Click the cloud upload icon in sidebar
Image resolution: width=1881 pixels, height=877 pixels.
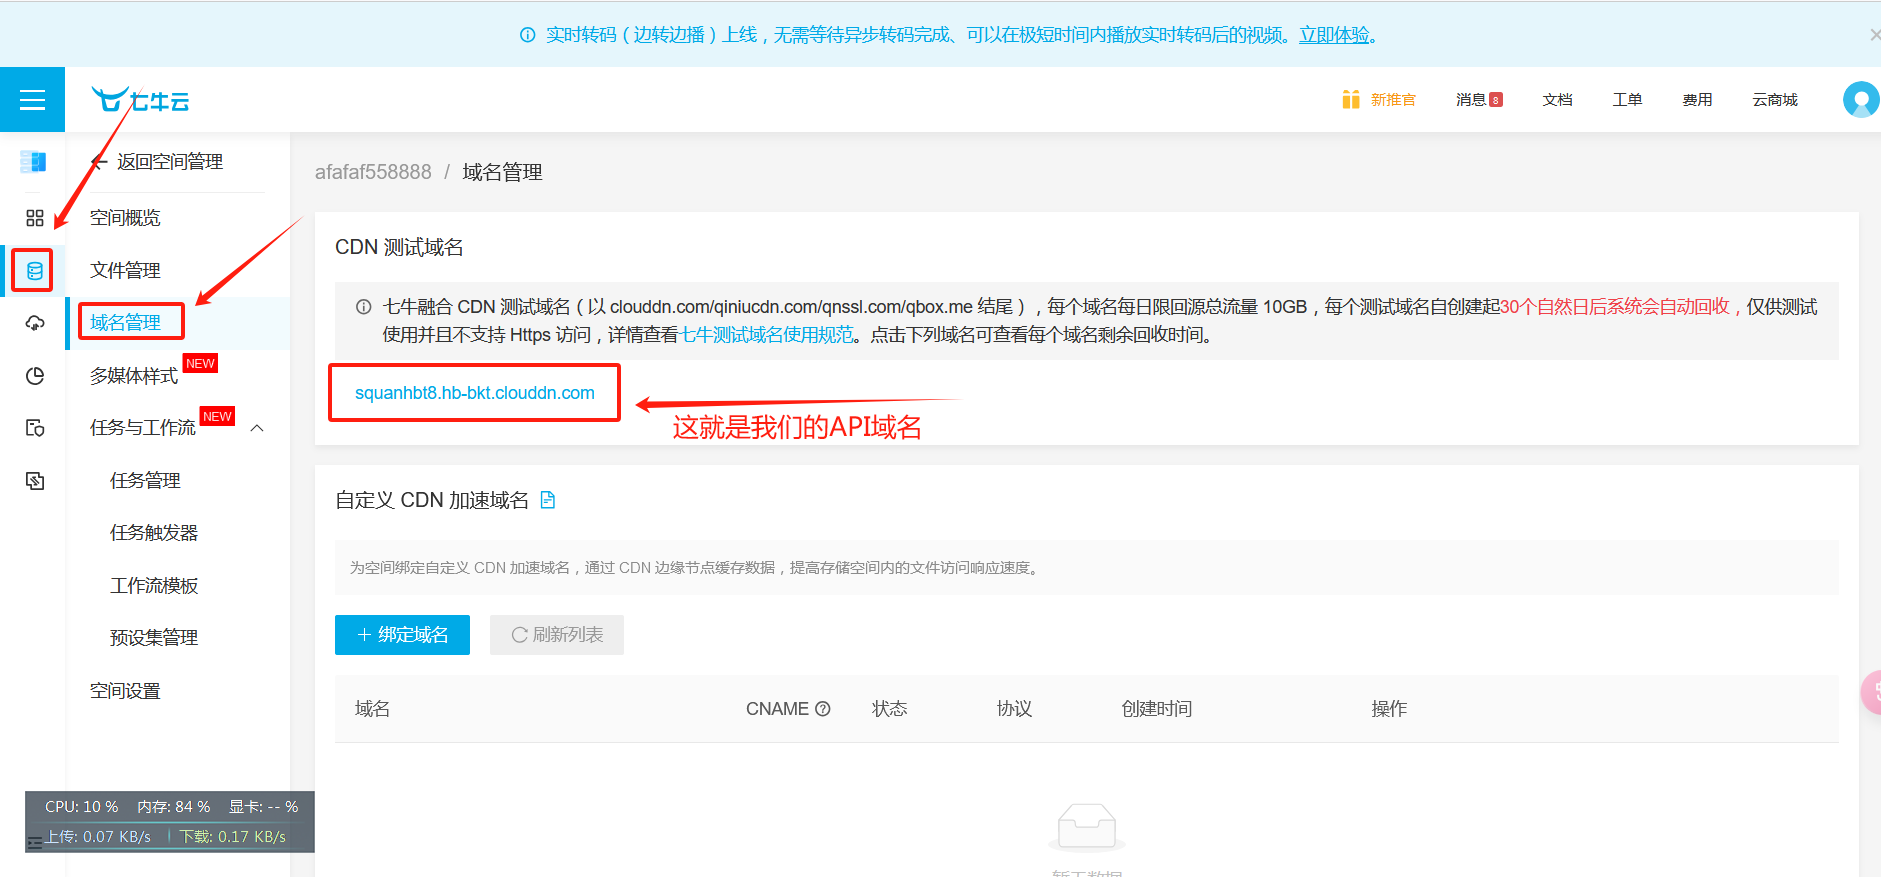point(34,323)
